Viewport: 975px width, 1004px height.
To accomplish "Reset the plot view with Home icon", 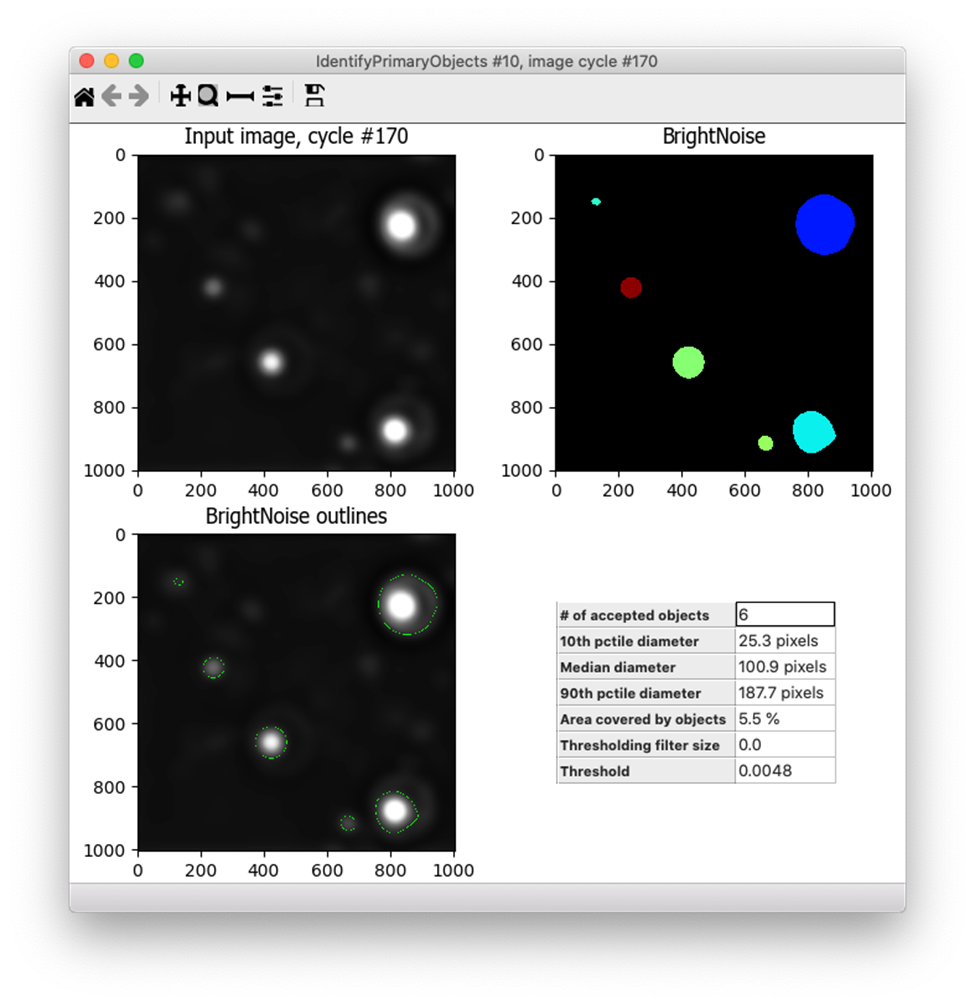I will [x=84, y=96].
